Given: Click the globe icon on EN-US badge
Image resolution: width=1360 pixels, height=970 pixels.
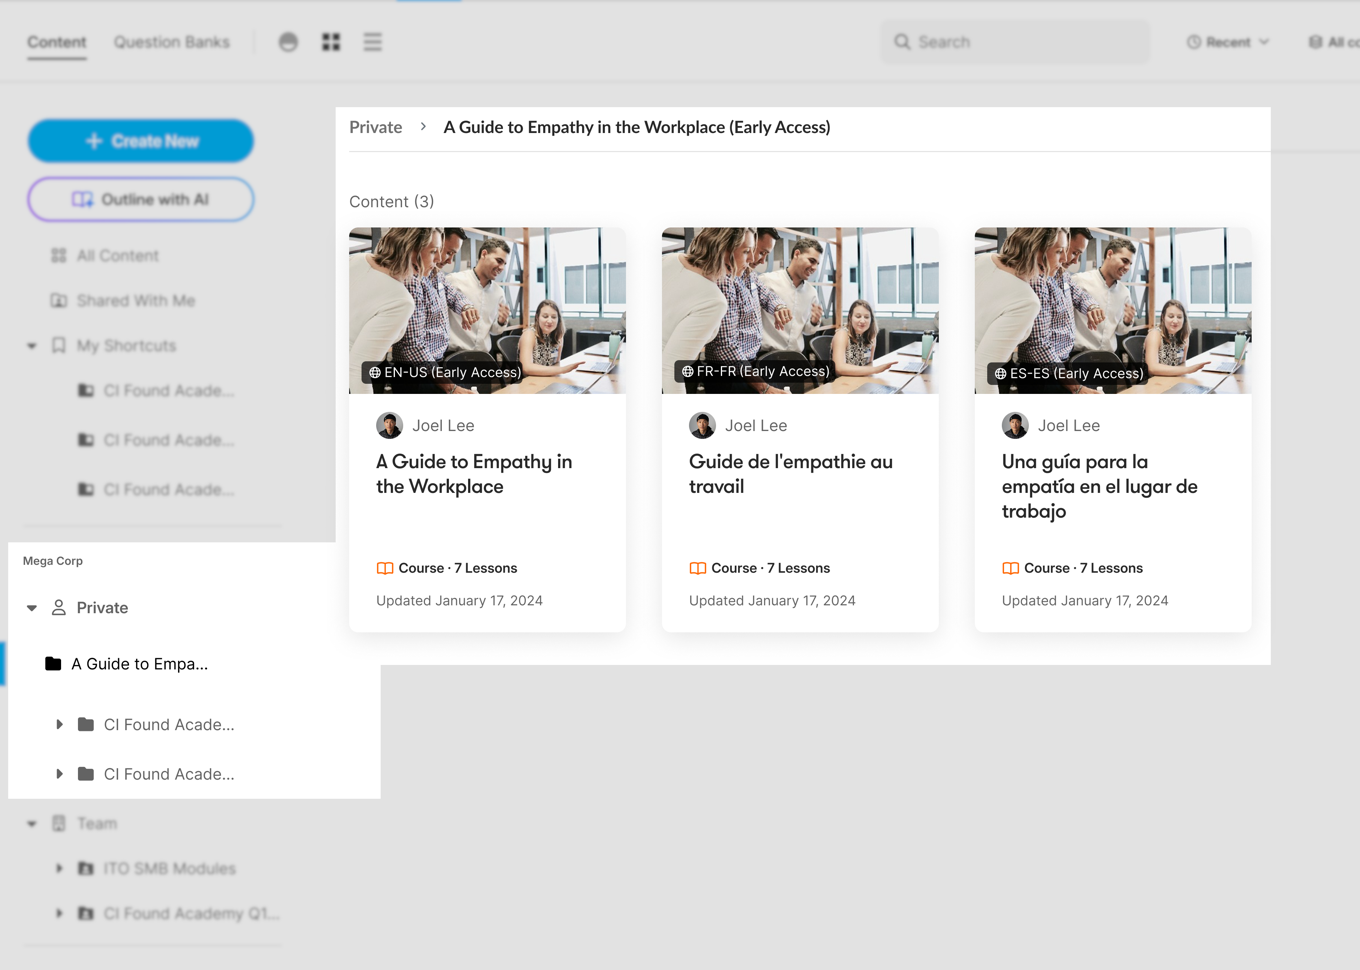Looking at the screenshot, I should [x=375, y=373].
